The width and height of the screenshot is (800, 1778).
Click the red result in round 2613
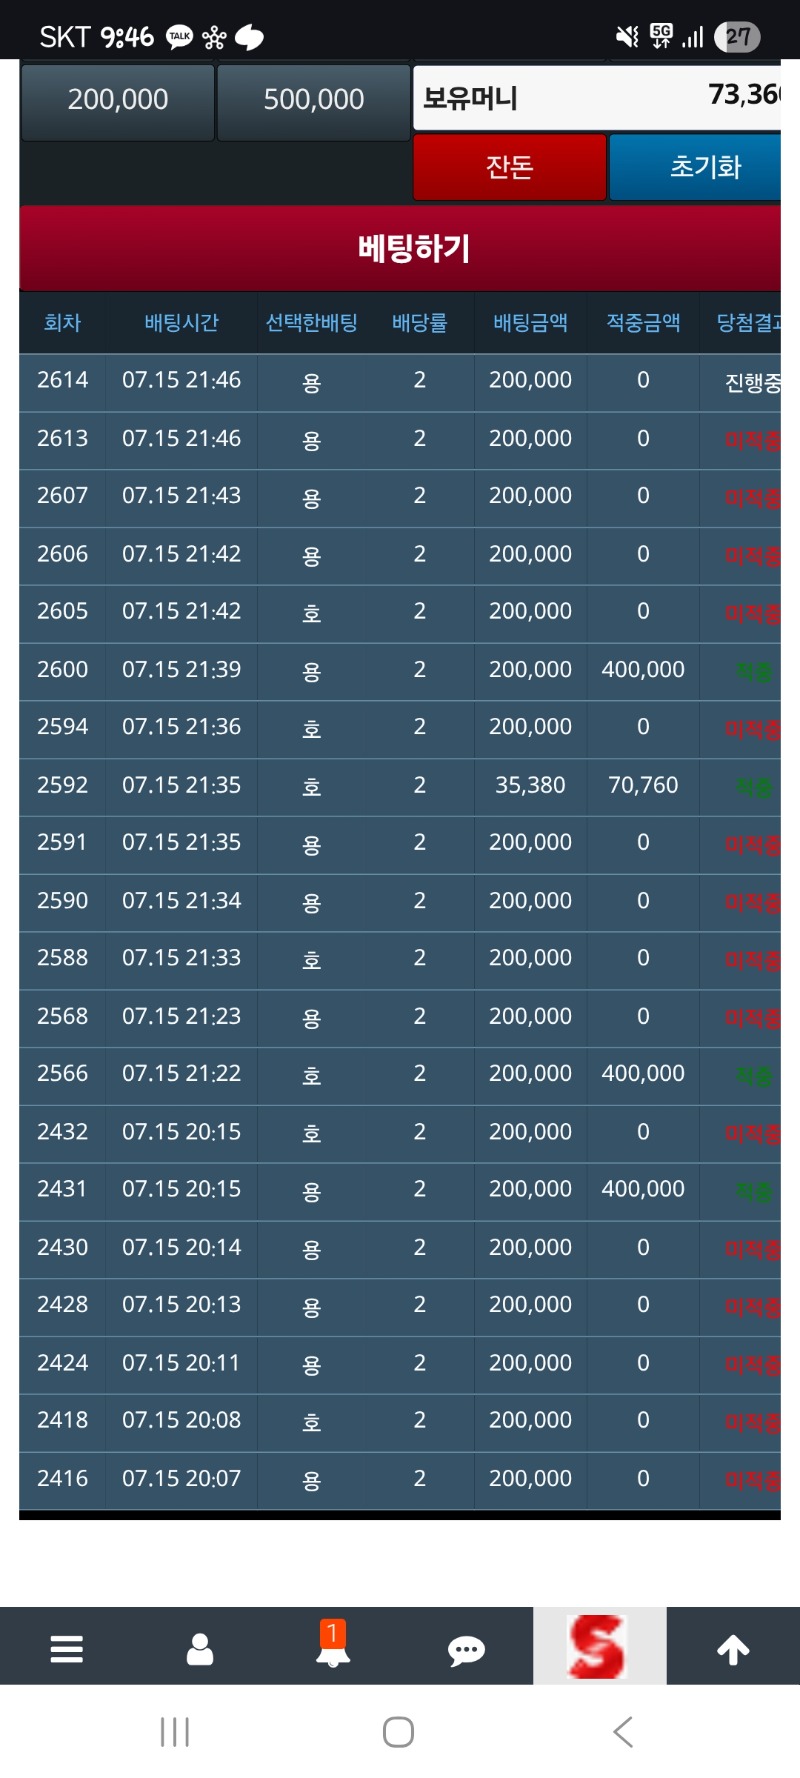point(752,440)
